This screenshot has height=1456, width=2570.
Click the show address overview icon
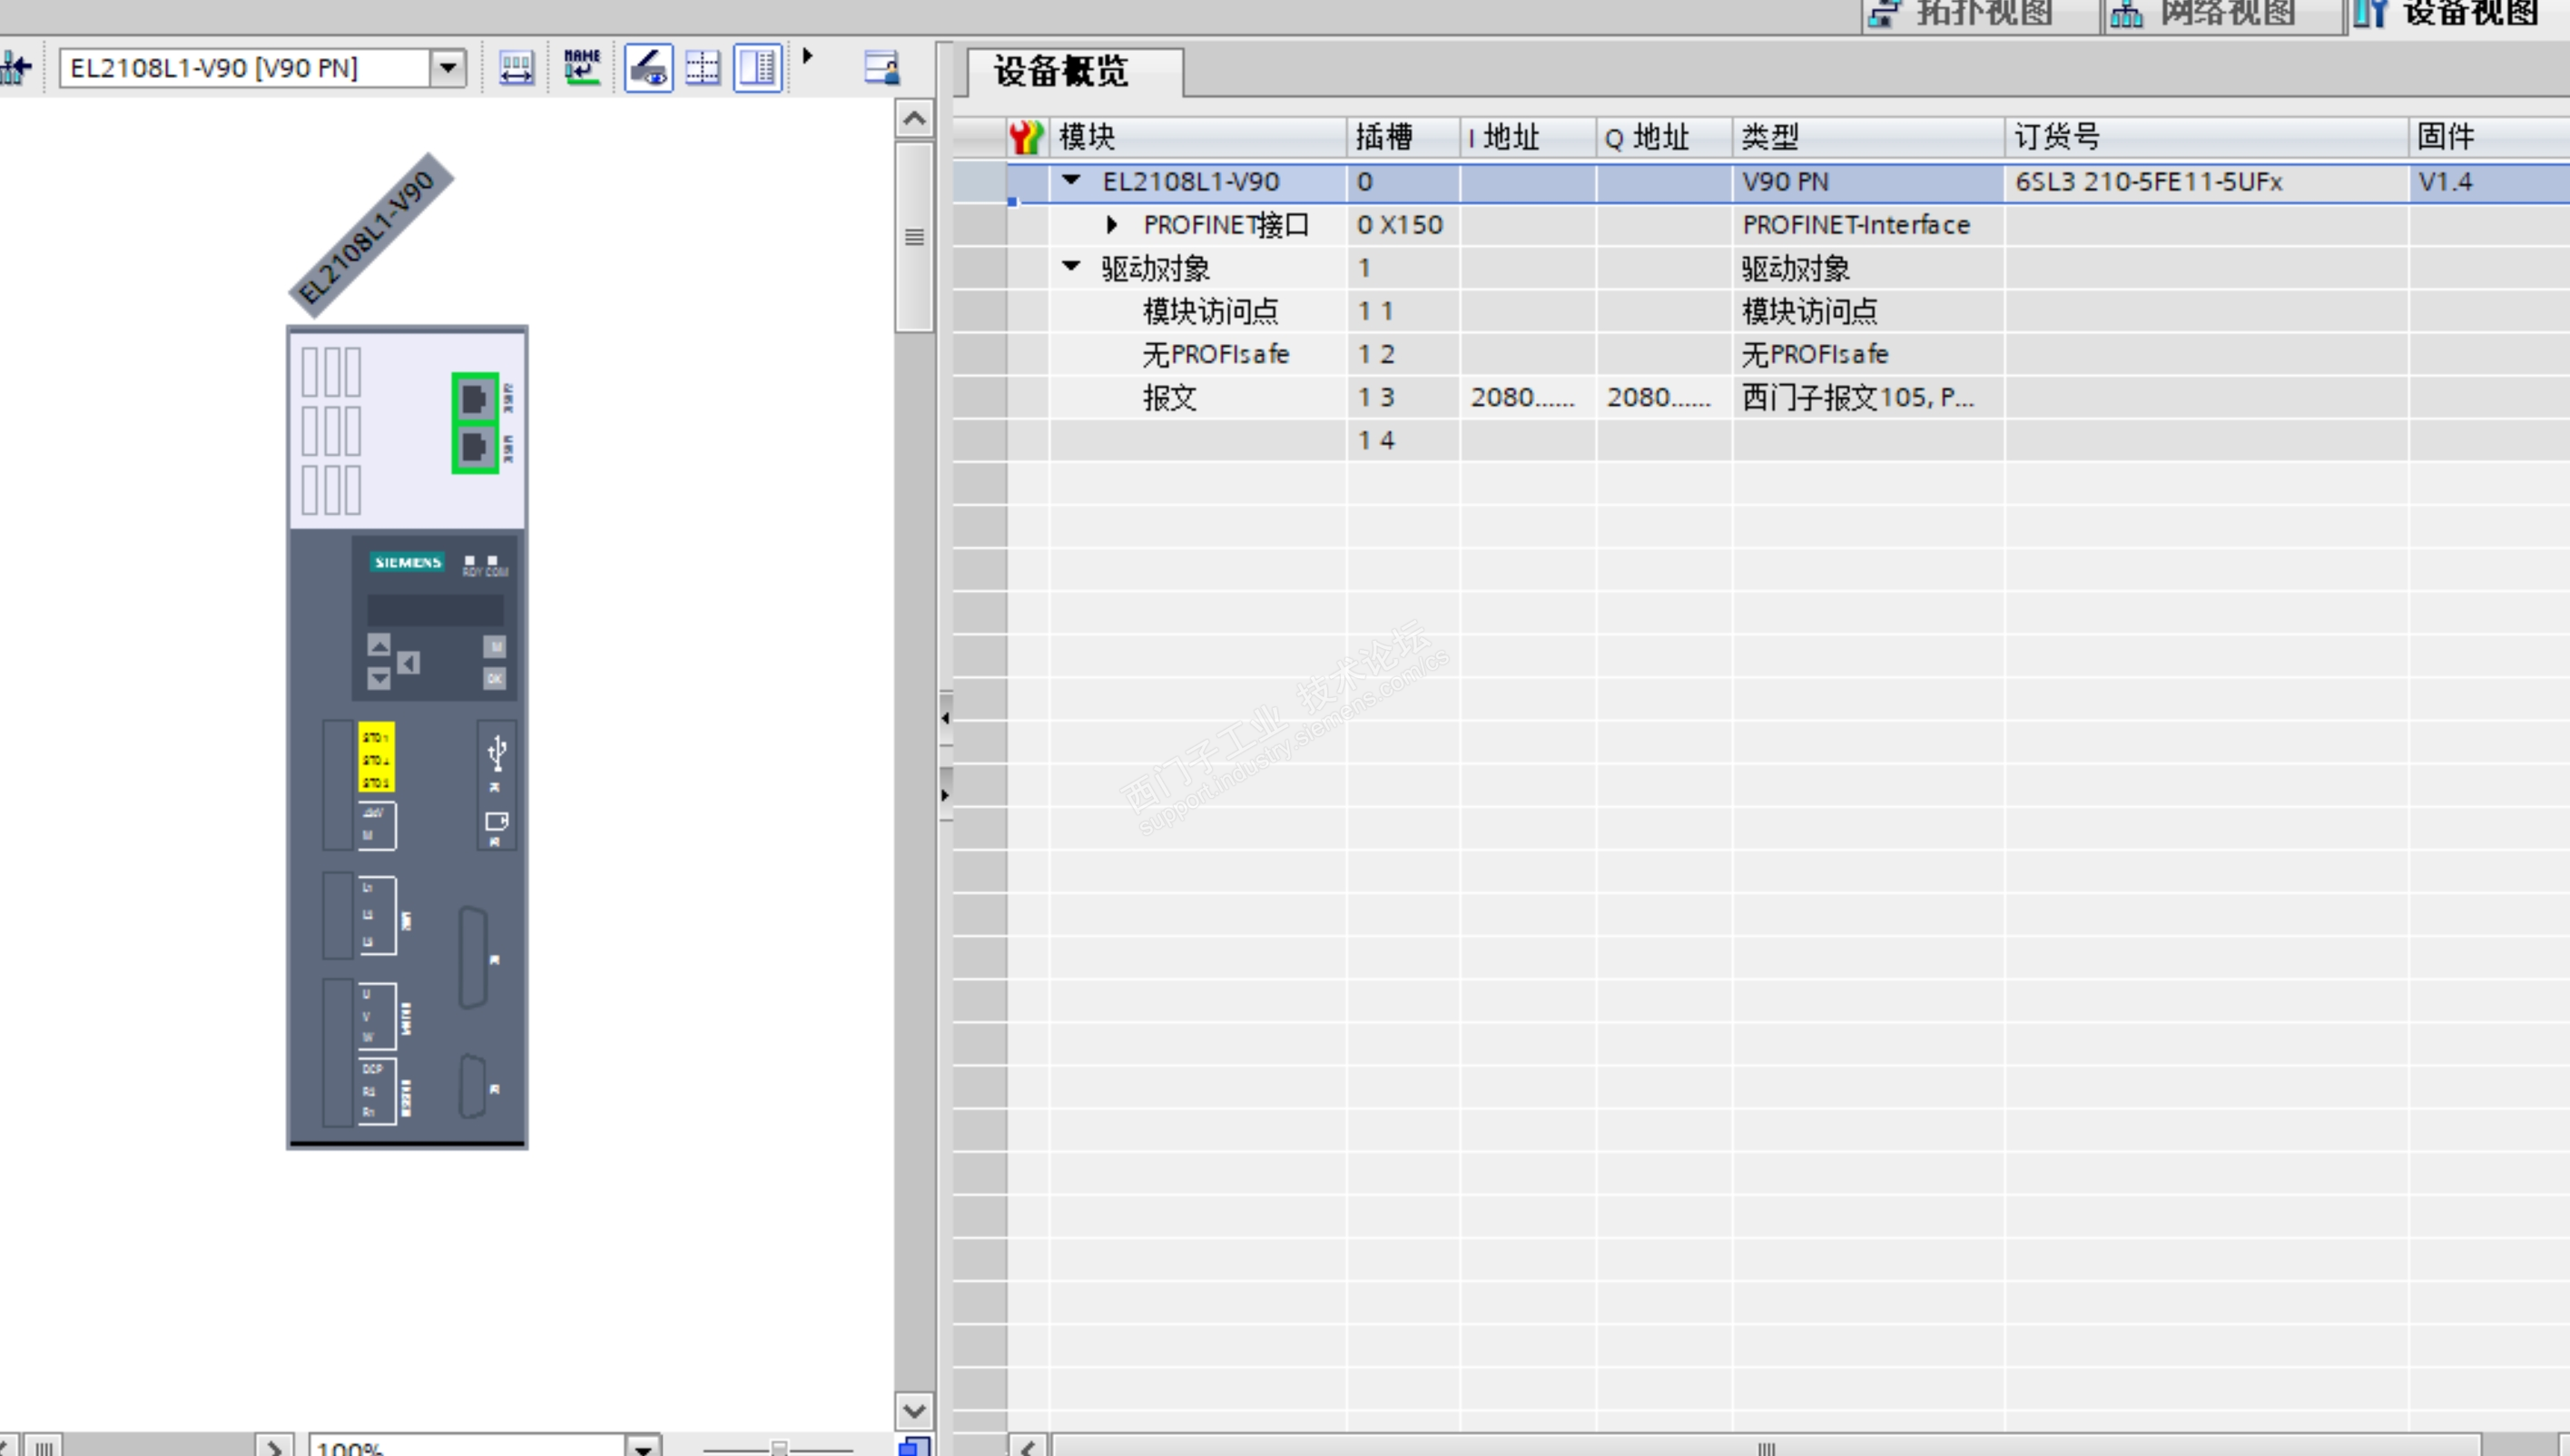click(x=516, y=68)
